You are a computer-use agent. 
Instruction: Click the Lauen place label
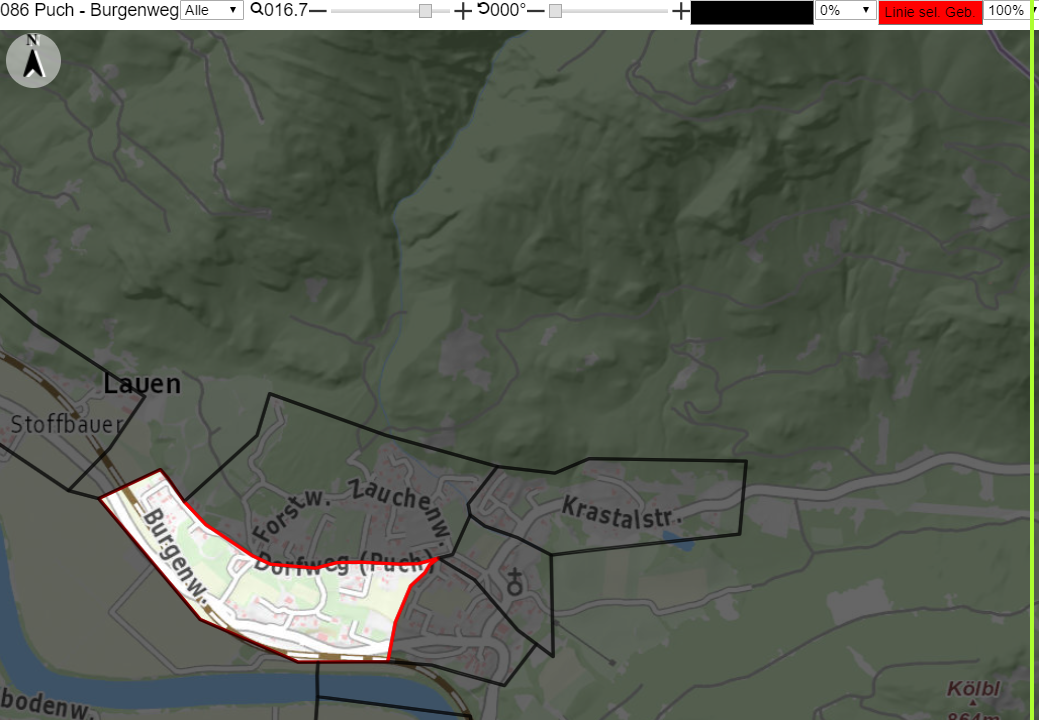pos(142,384)
